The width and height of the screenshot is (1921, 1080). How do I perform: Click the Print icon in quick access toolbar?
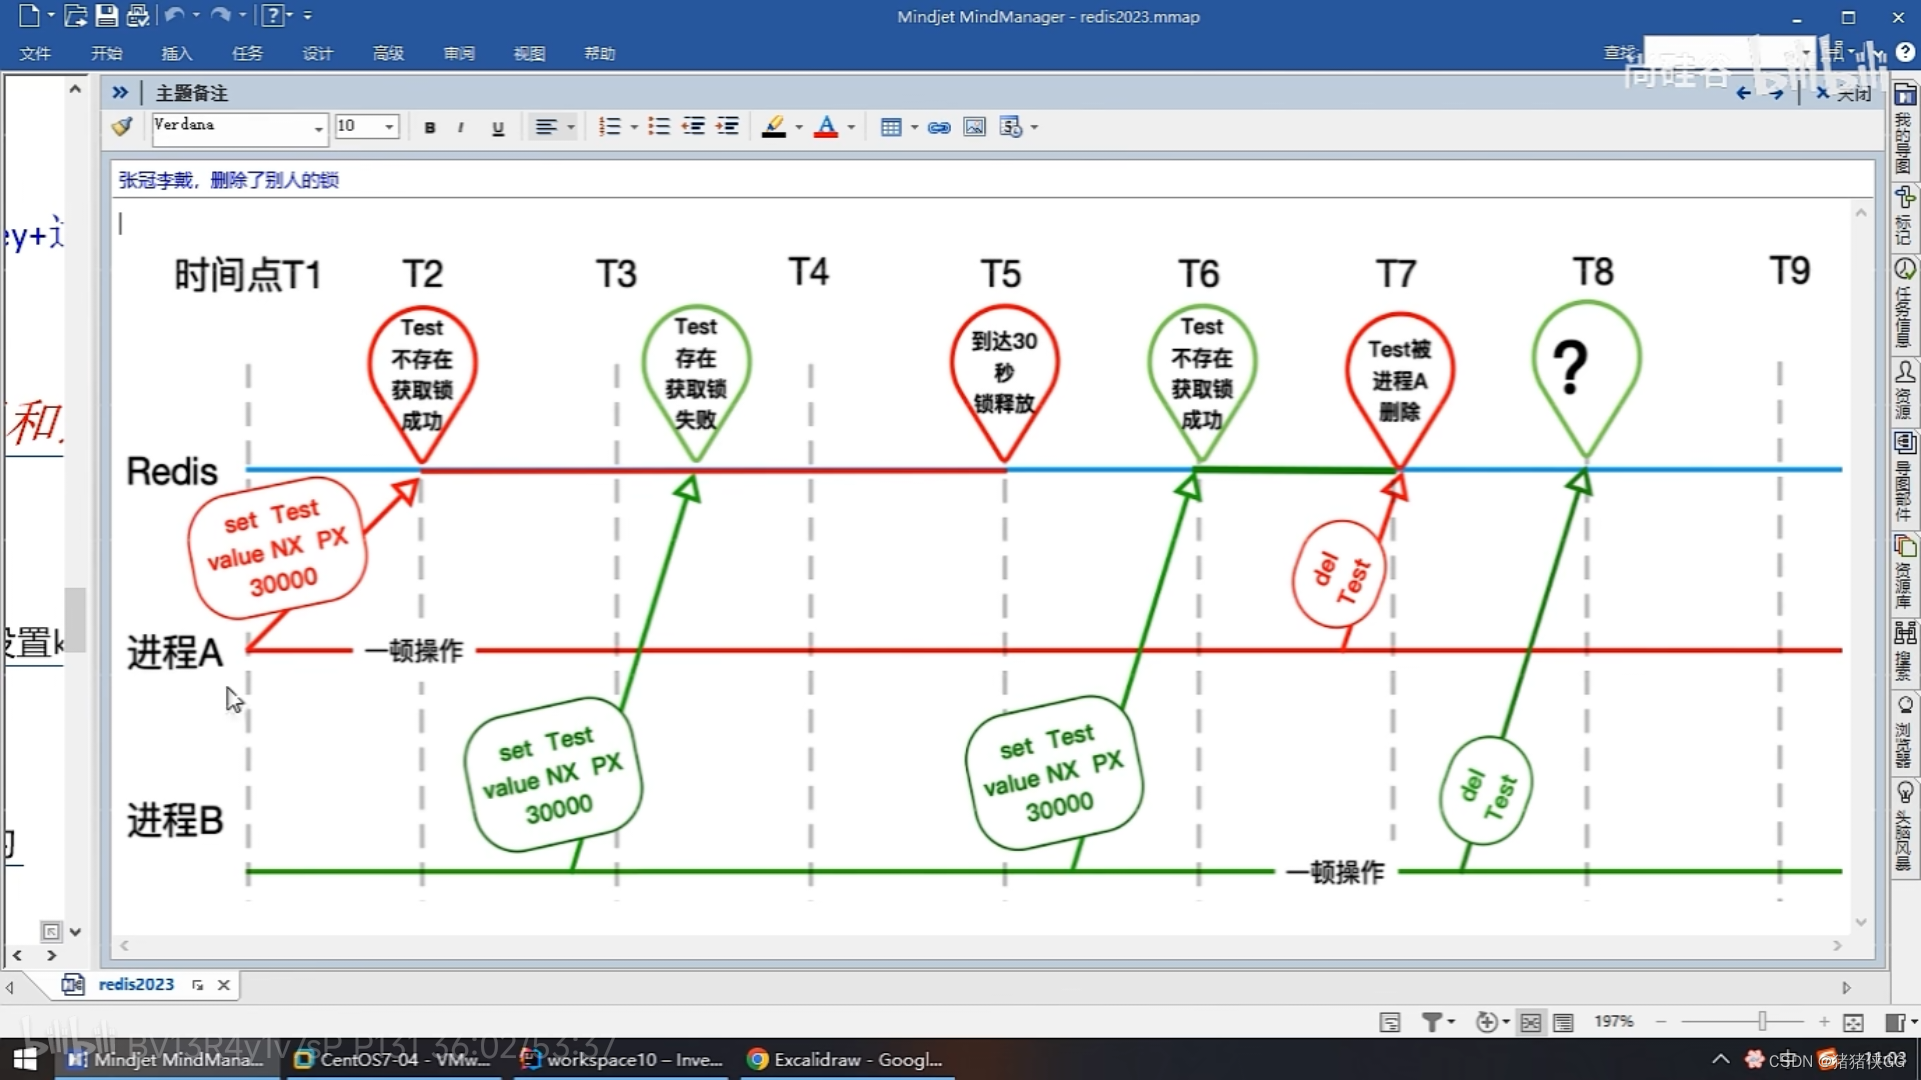click(138, 15)
